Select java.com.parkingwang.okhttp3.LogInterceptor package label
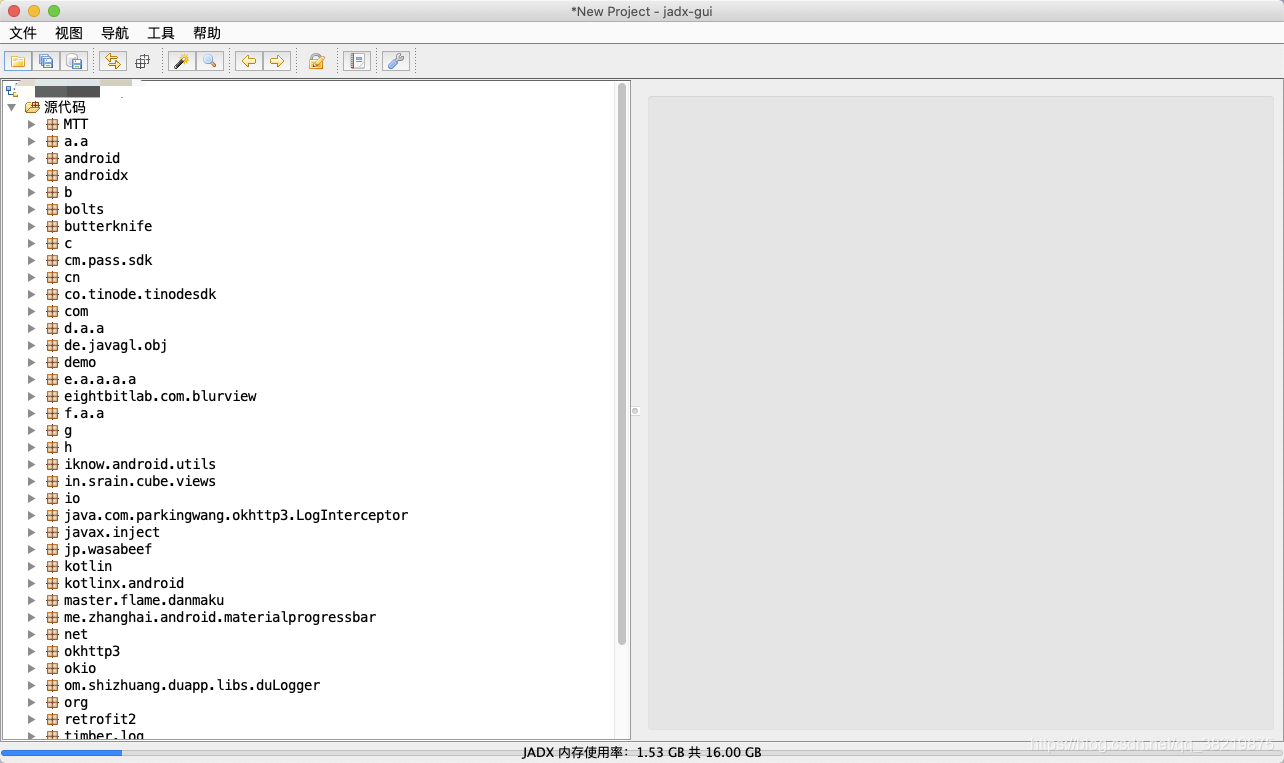Screen dimensions: 1284x763 (x=236, y=515)
